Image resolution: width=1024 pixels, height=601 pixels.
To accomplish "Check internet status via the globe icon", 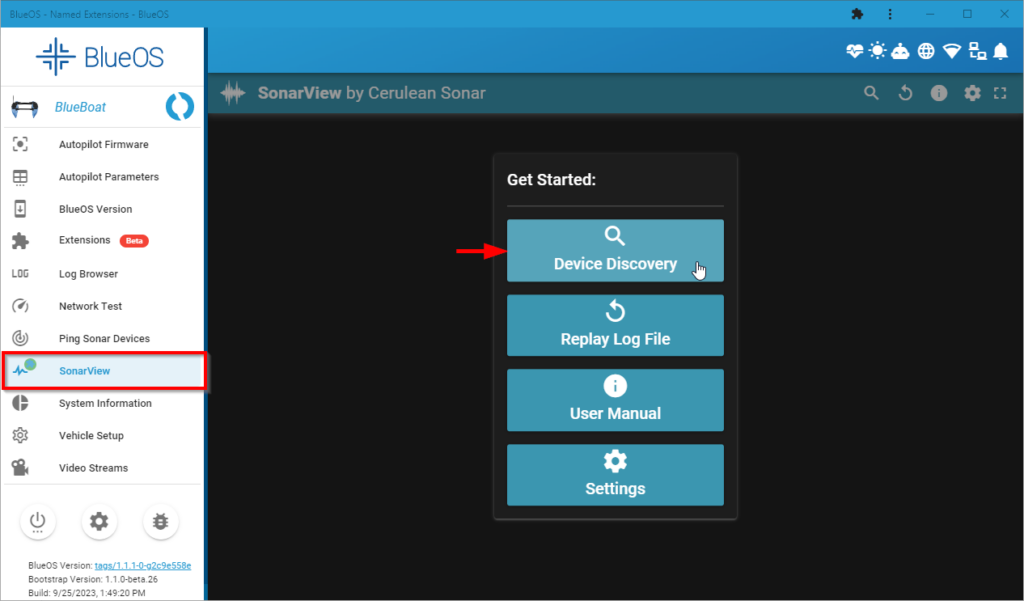I will coord(925,50).
